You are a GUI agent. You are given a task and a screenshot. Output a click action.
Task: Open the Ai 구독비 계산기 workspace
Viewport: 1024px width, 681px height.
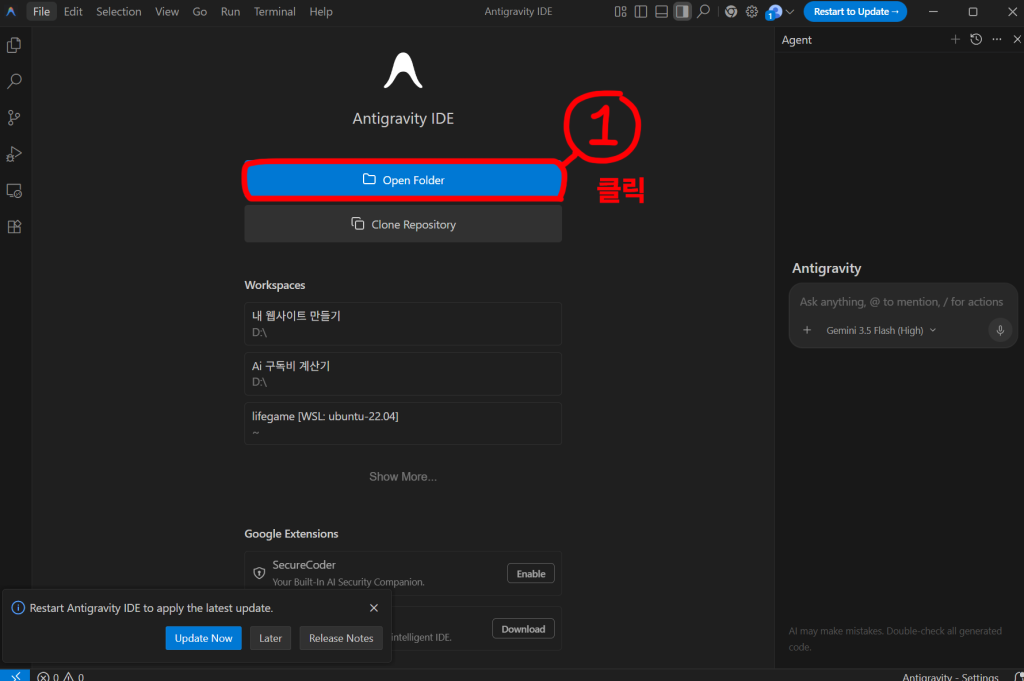tap(403, 373)
